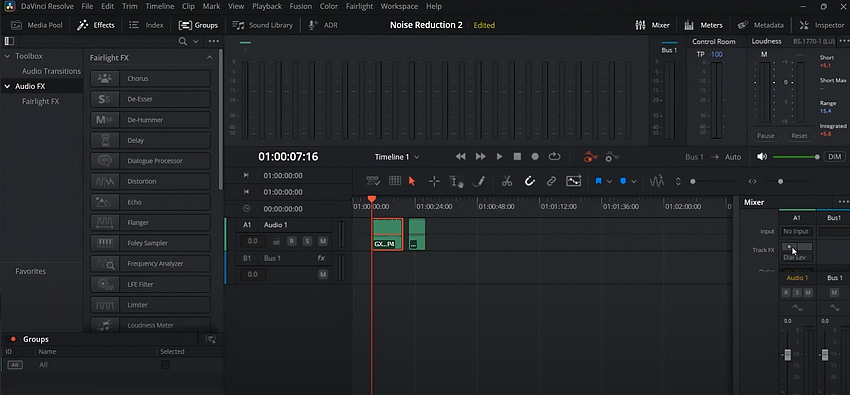Click the blue marker icon

623,182
